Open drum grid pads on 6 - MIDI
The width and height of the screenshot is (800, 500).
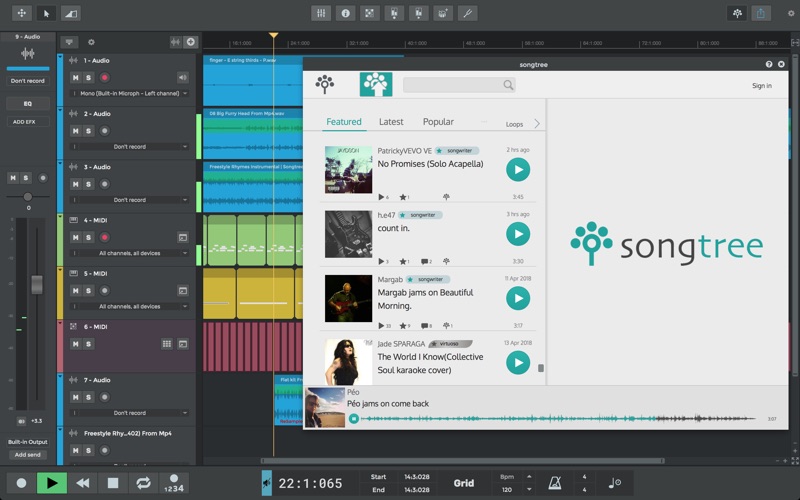166,344
